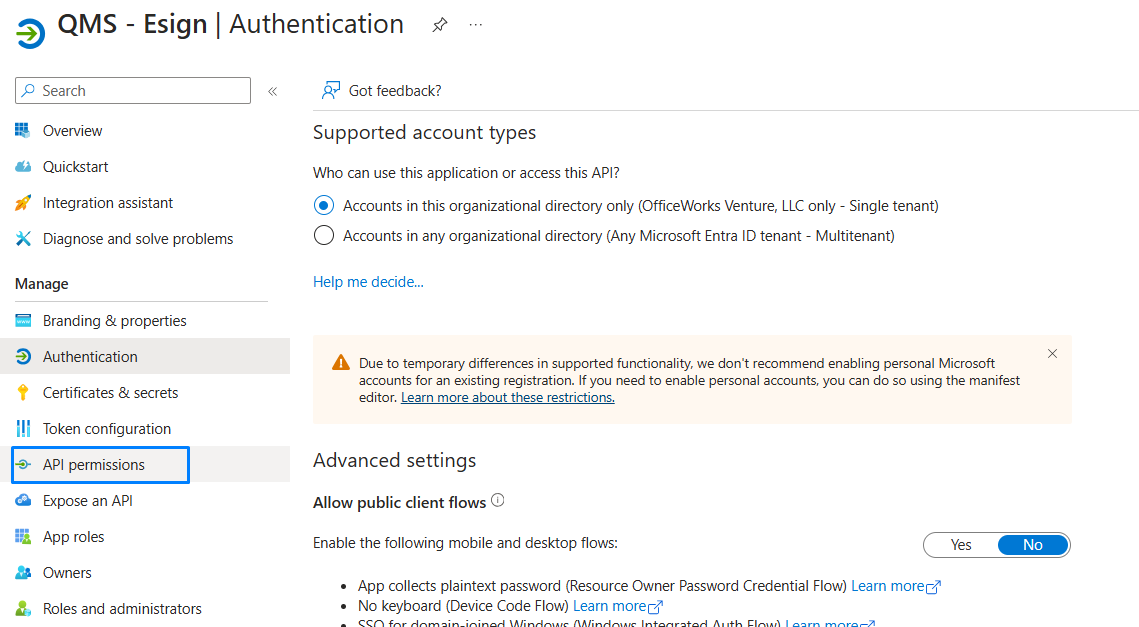
Task: Open the Help me decide... link
Action: (368, 282)
